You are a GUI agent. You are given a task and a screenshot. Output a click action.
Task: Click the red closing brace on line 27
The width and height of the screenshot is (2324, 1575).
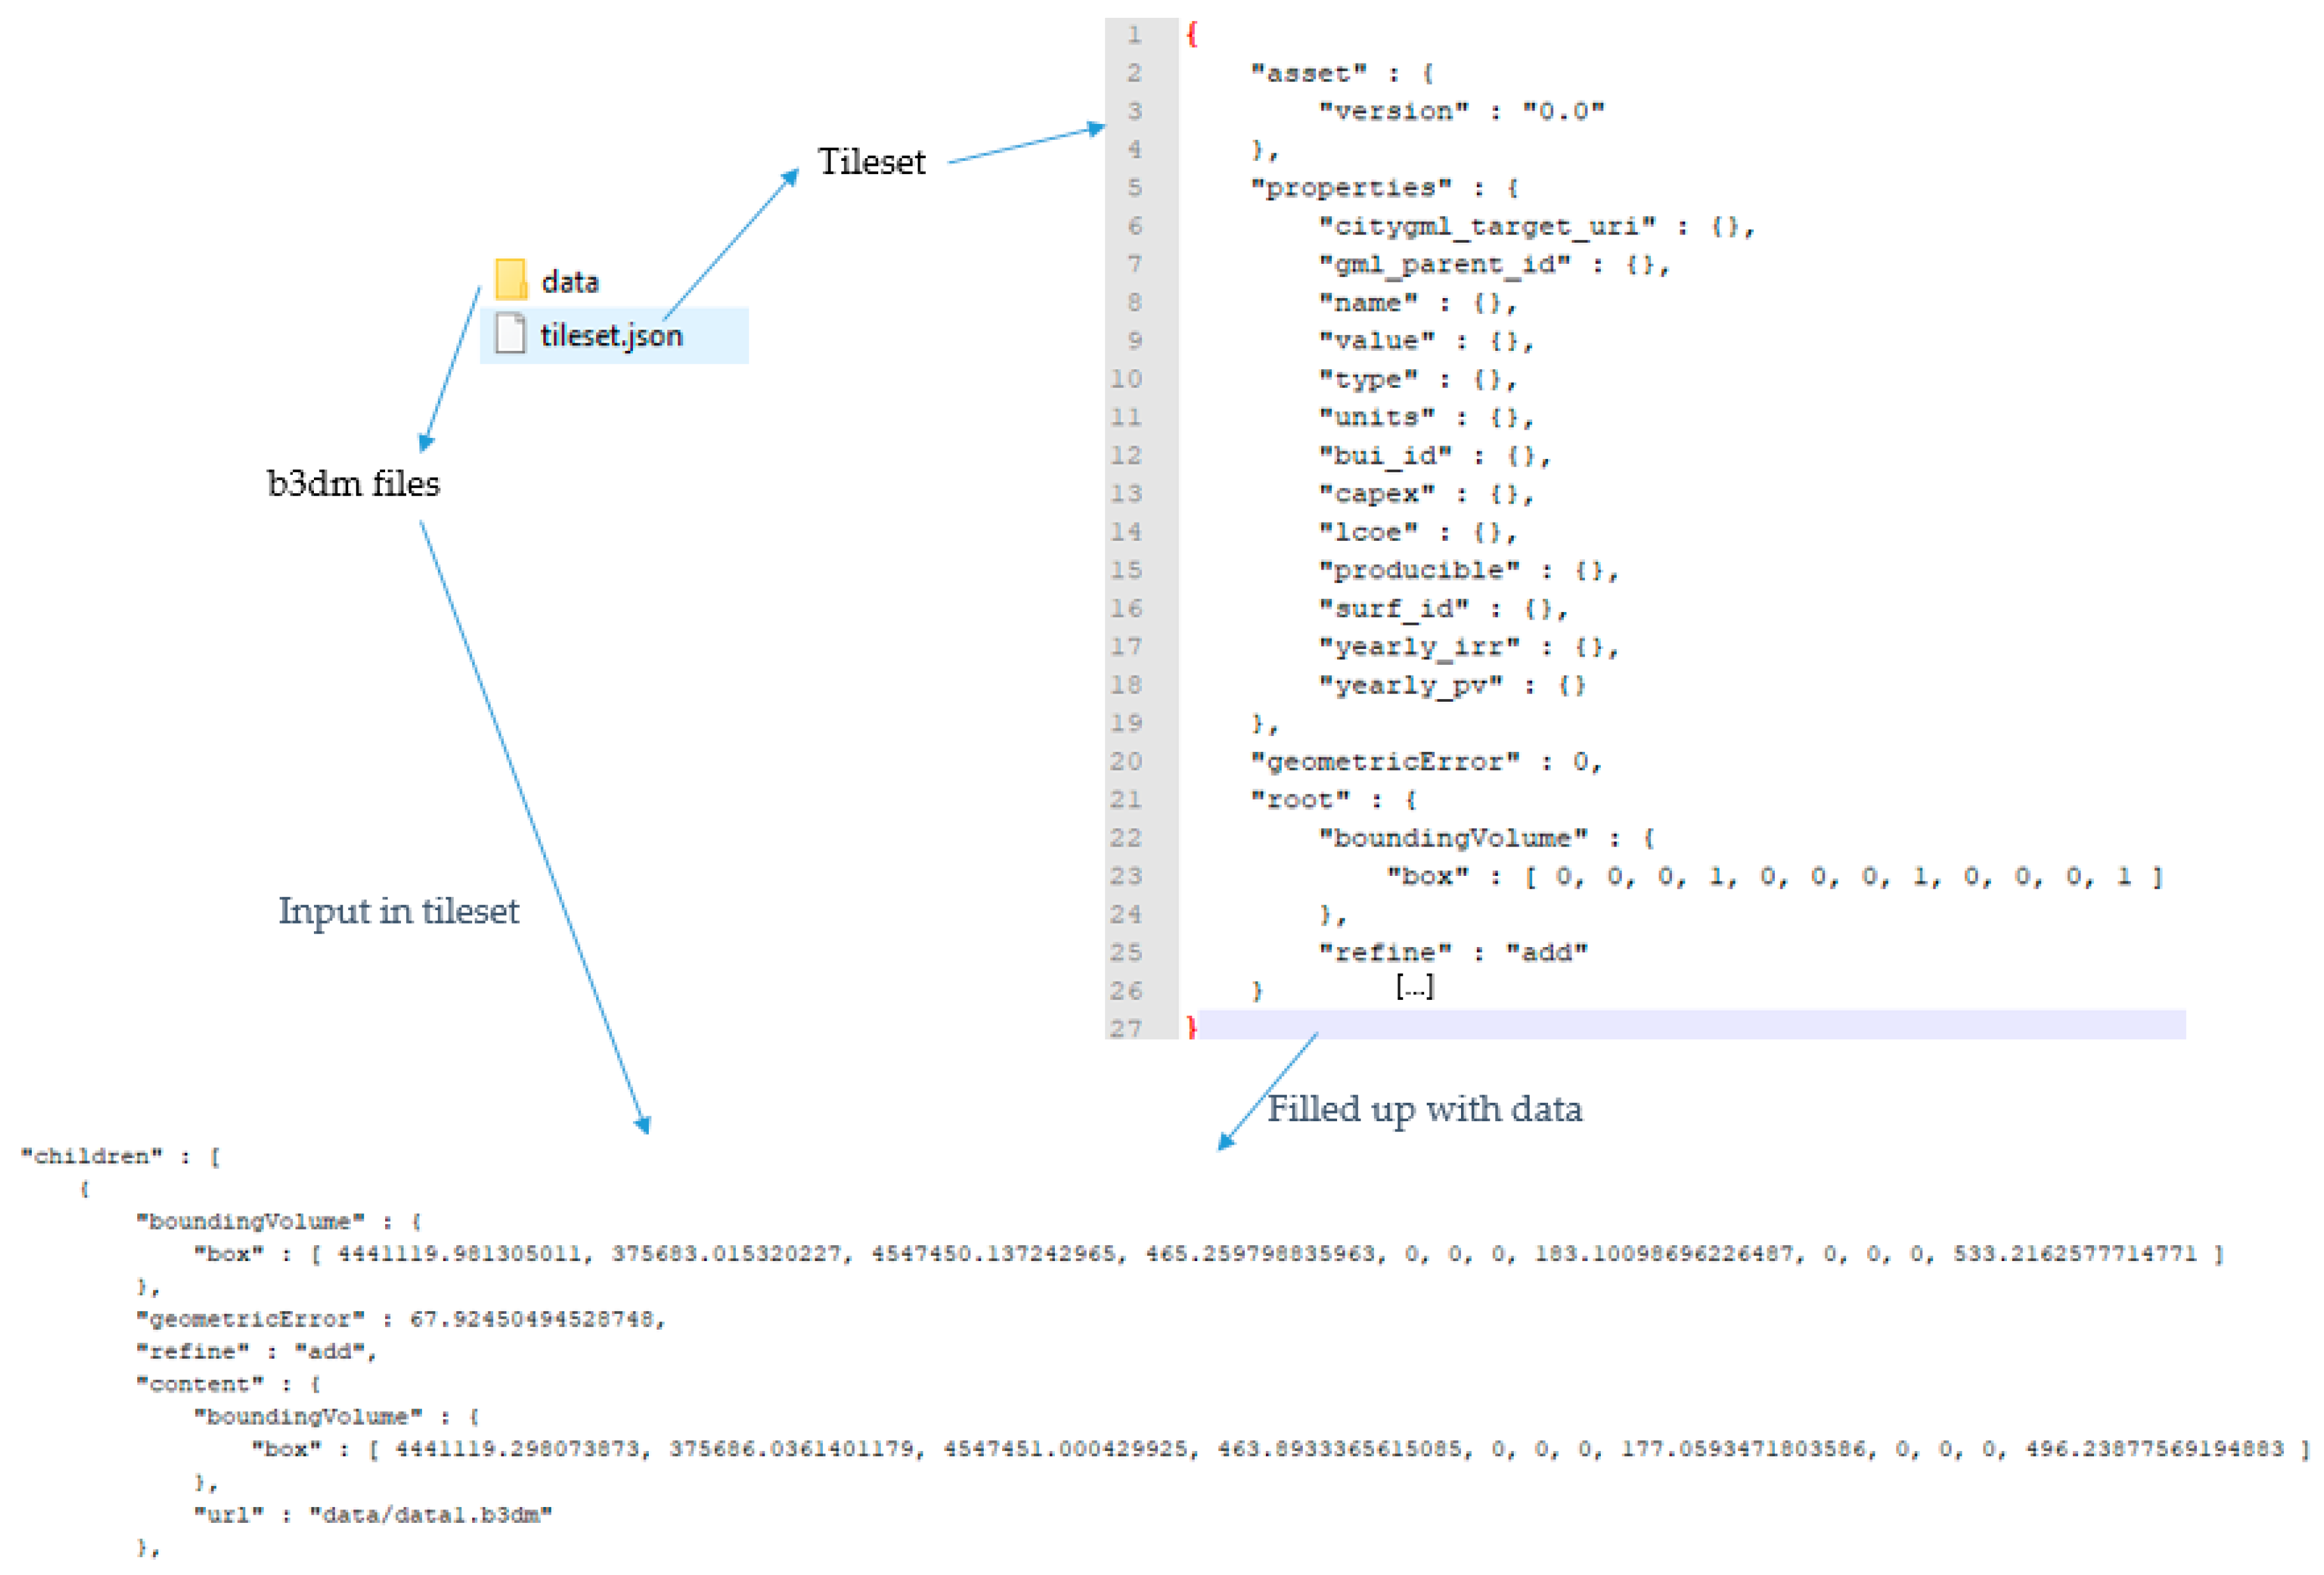[x=1191, y=1027]
